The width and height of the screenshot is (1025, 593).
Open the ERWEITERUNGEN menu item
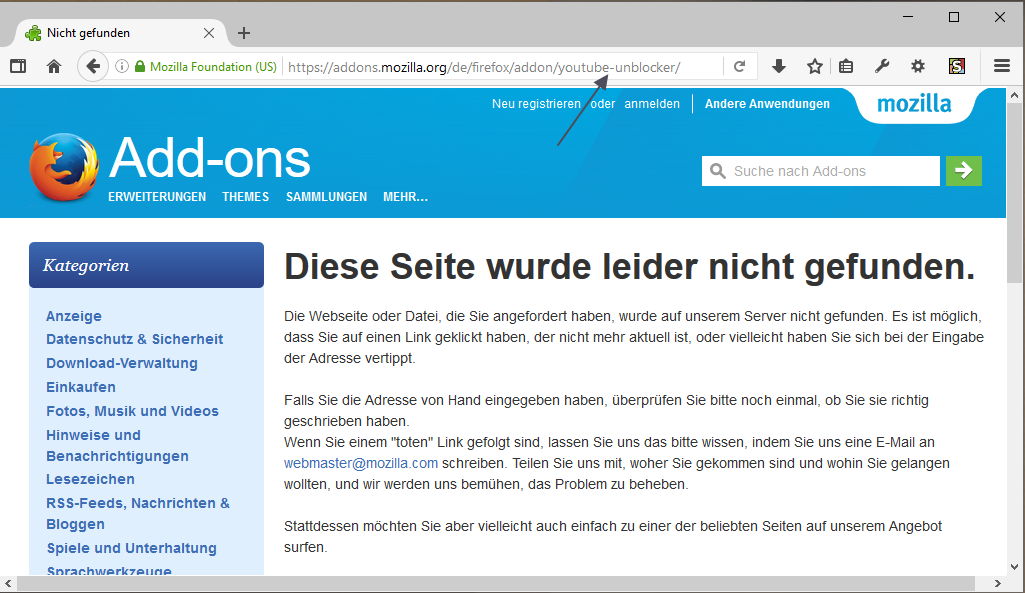(x=157, y=197)
